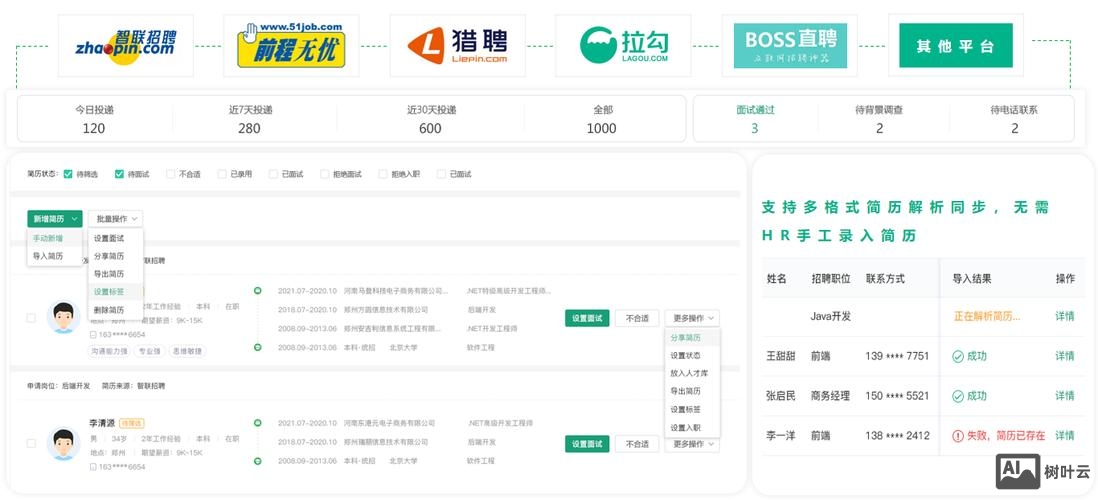Screen dimensions: 1098x500
Task: Open 详情 for the Java开发 row
Action: click(x=1064, y=317)
